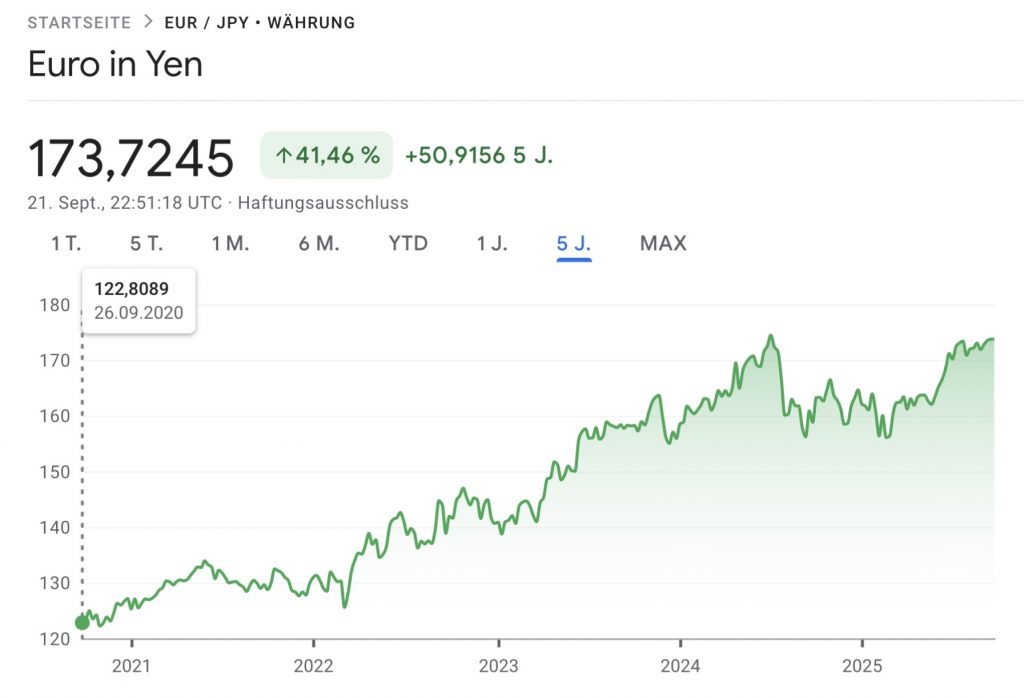Select the 173,7245 price display
This screenshot has height=698, width=1024.
133,158
